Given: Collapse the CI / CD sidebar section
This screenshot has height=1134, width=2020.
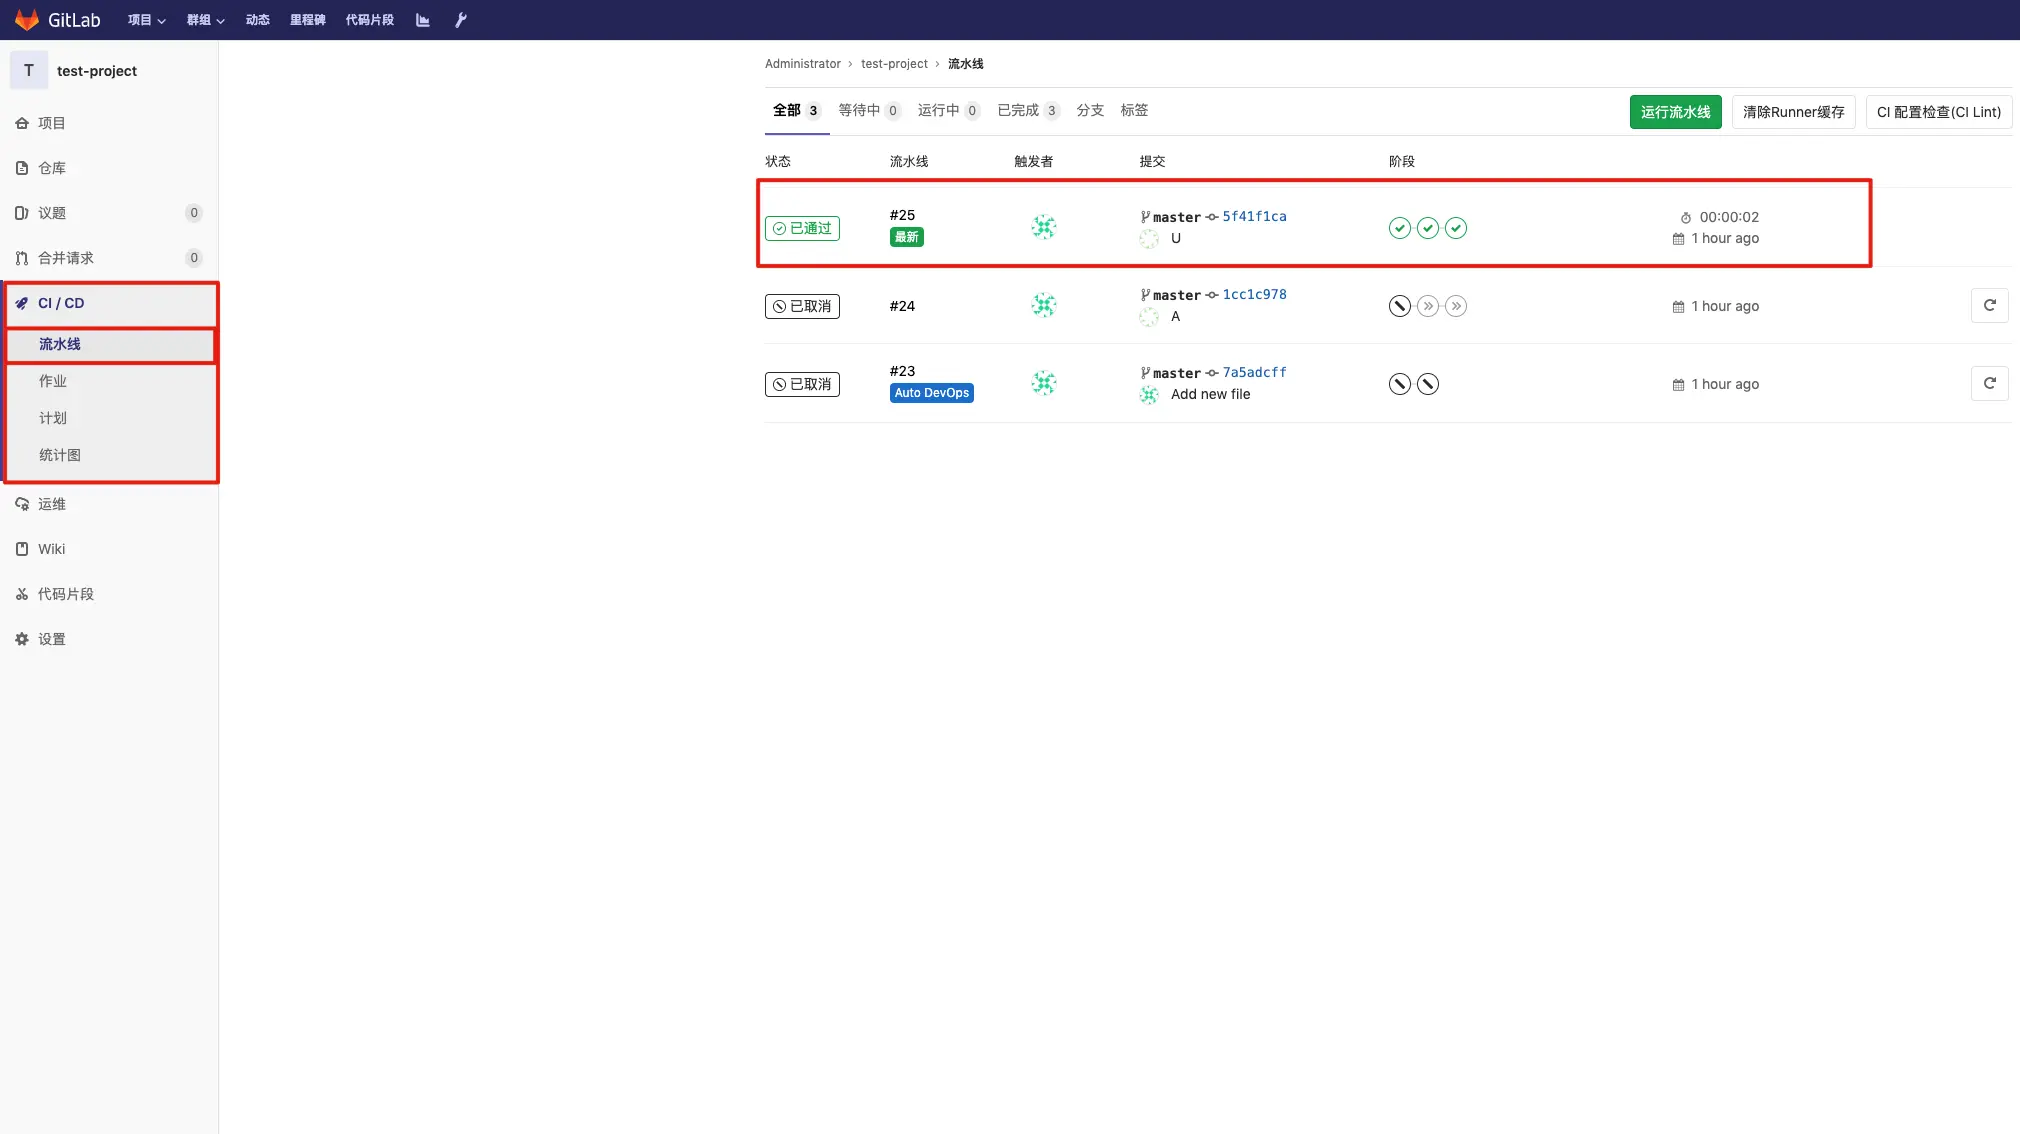Looking at the screenshot, I should pos(61,303).
